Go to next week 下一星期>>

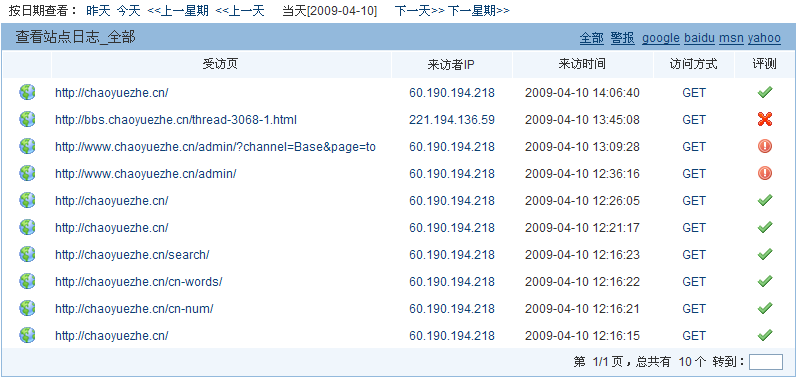coord(478,11)
